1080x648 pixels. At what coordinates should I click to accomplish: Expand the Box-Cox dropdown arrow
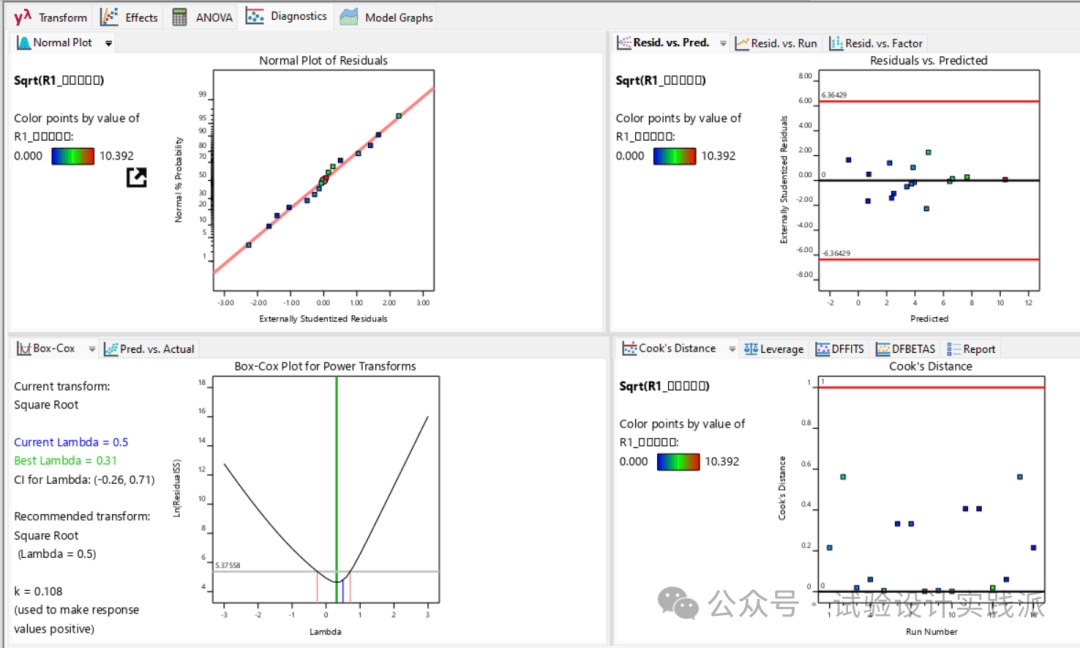pos(92,349)
